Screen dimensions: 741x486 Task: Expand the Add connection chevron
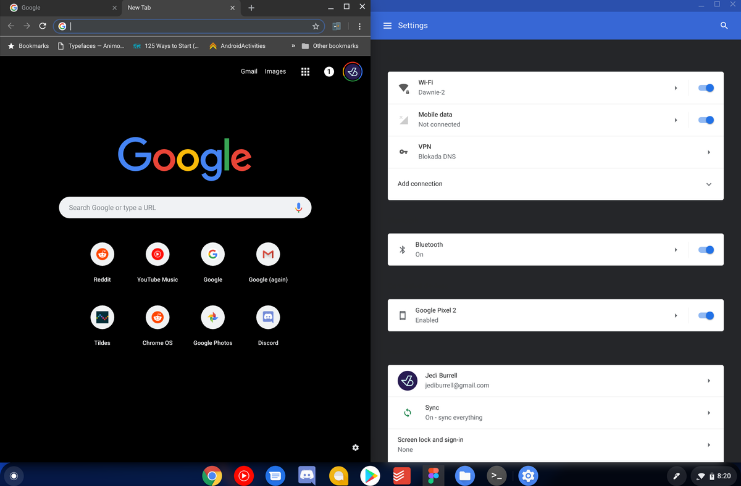[x=708, y=184]
